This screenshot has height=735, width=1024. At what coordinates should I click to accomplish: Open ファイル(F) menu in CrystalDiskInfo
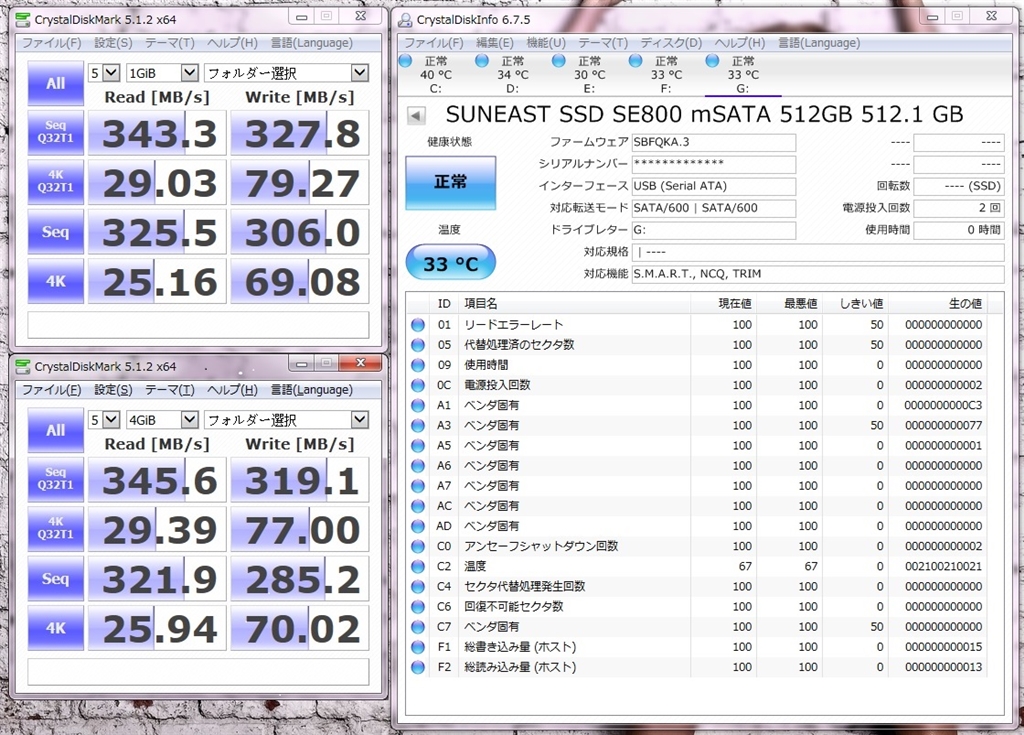point(434,43)
